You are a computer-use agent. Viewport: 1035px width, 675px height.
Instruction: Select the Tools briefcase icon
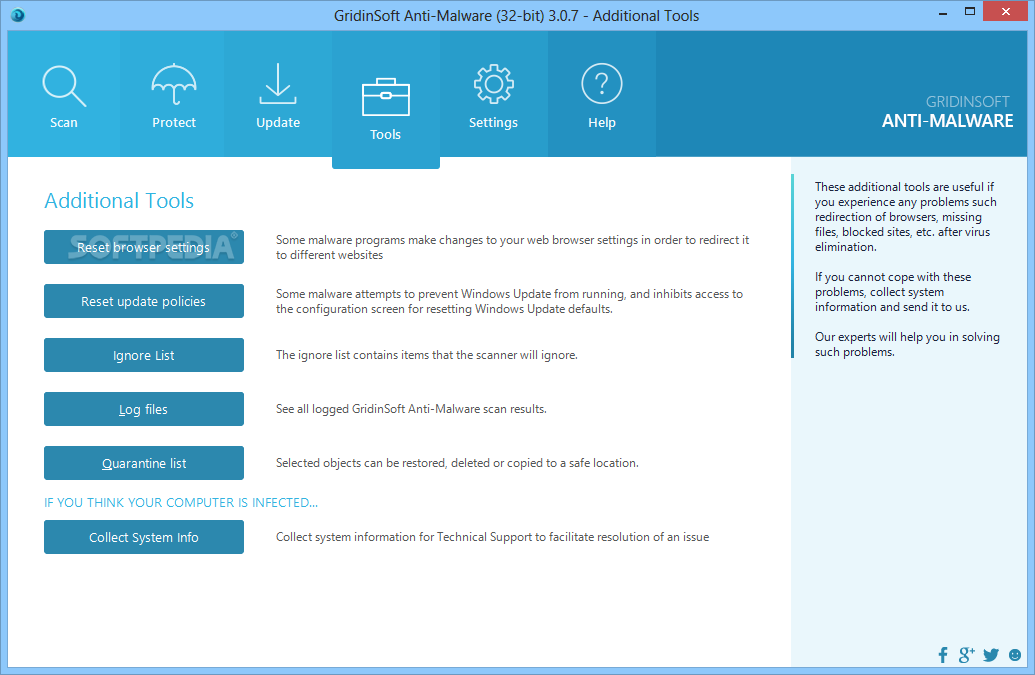pos(385,97)
